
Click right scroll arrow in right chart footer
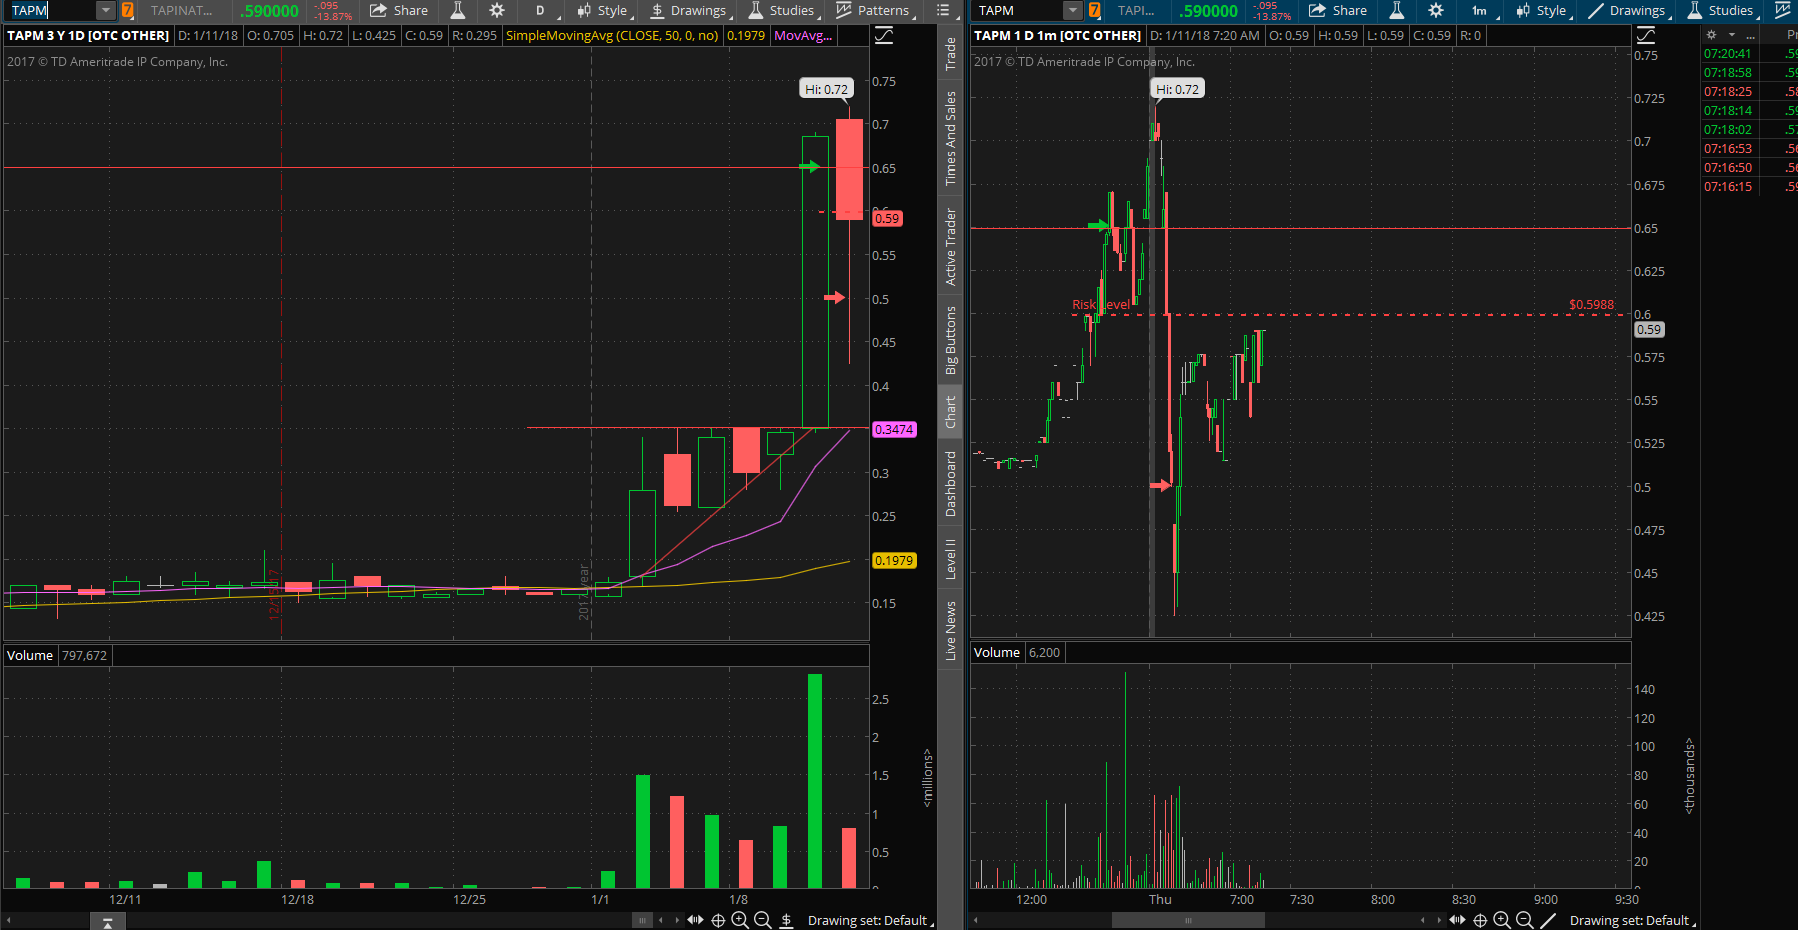(1439, 920)
